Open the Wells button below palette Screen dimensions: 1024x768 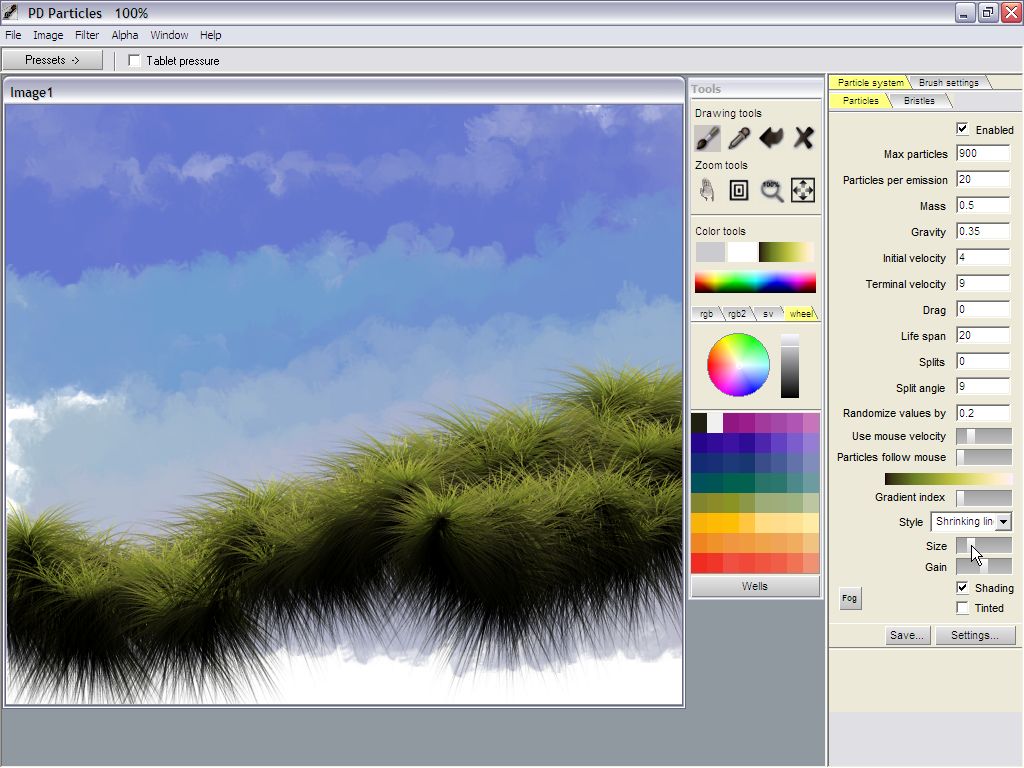tap(755, 586)
